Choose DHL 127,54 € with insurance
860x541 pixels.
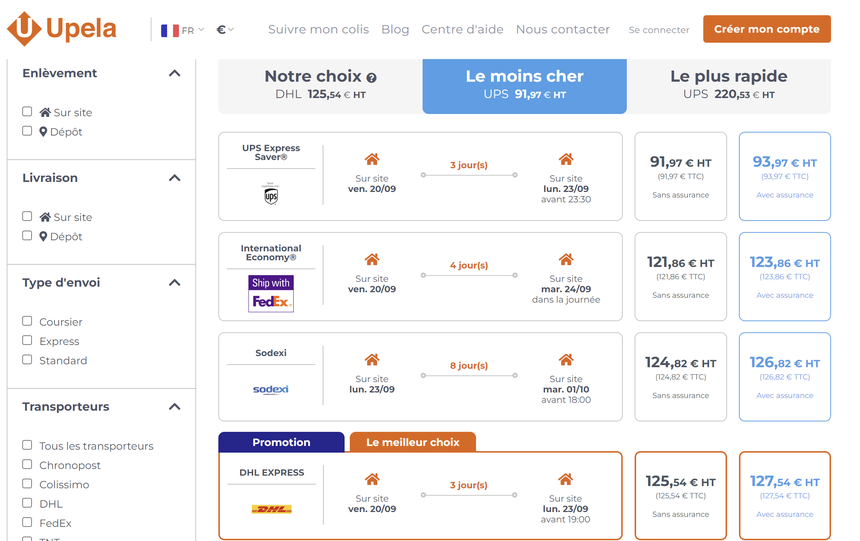pyautogui.click(x=784, y=496)
